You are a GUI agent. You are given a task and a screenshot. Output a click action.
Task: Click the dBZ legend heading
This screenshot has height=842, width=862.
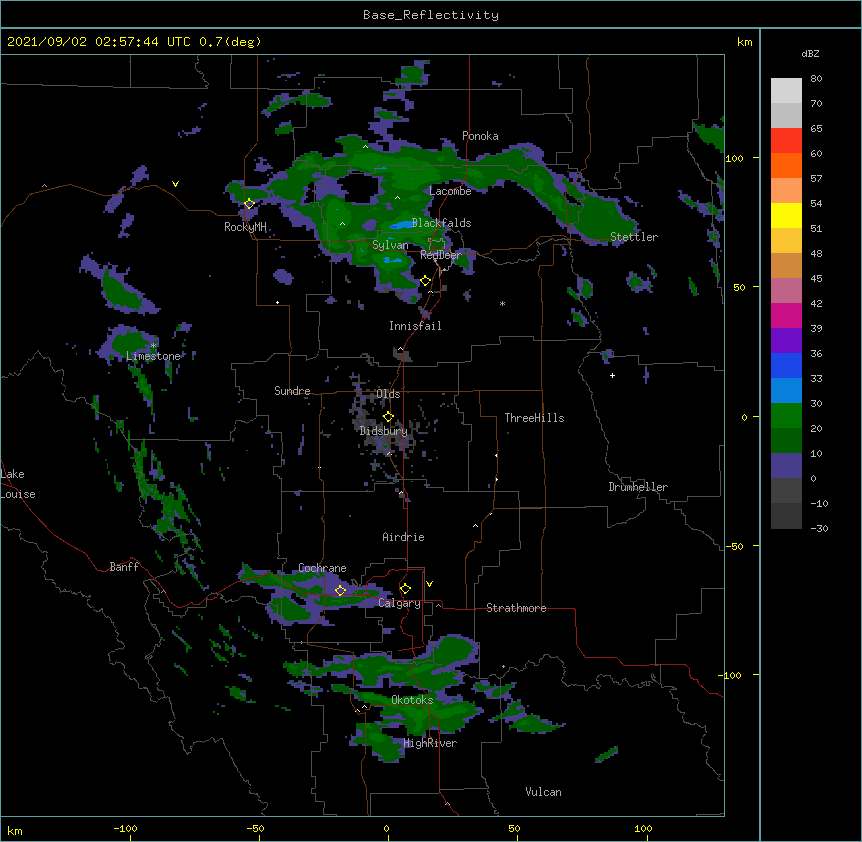click(x=810, y=54)
